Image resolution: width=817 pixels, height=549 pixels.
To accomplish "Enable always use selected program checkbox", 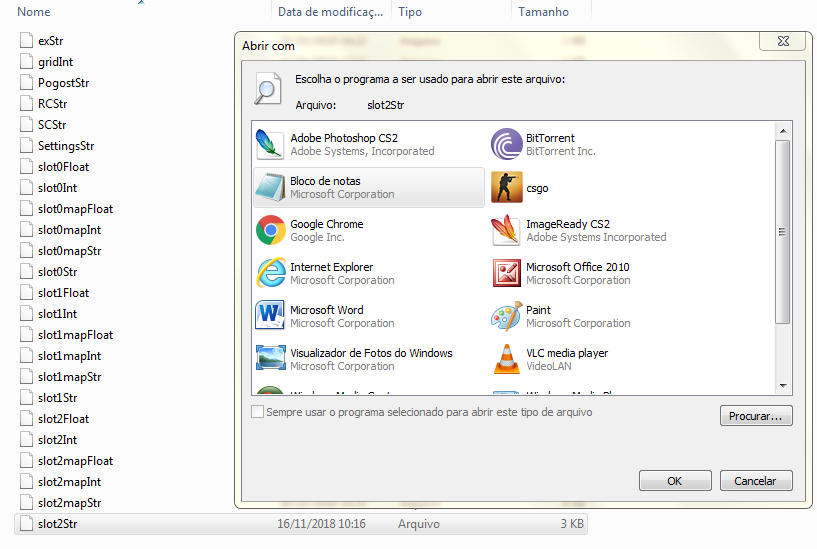I will tap(257, 412).
